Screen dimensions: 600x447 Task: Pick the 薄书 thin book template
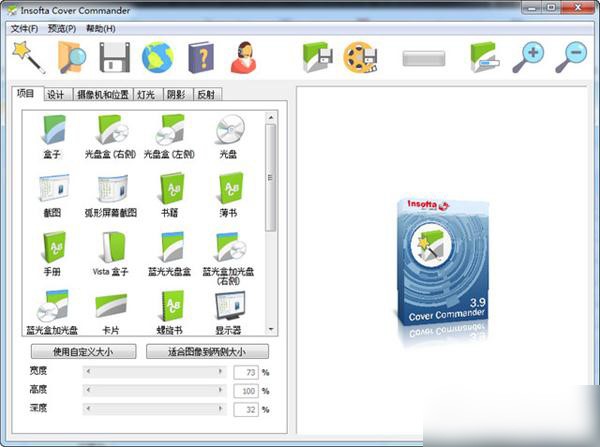[228, 196]
